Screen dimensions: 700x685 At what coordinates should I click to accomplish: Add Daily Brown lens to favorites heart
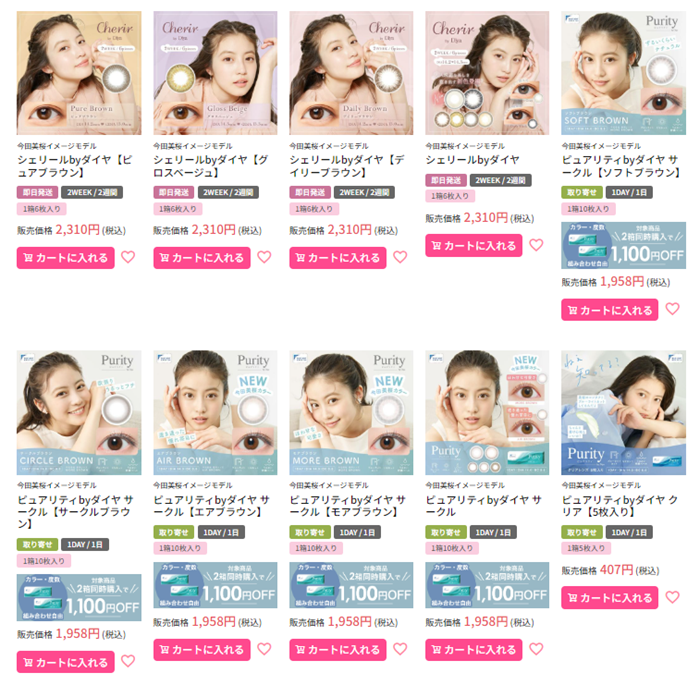click(400, 257)
